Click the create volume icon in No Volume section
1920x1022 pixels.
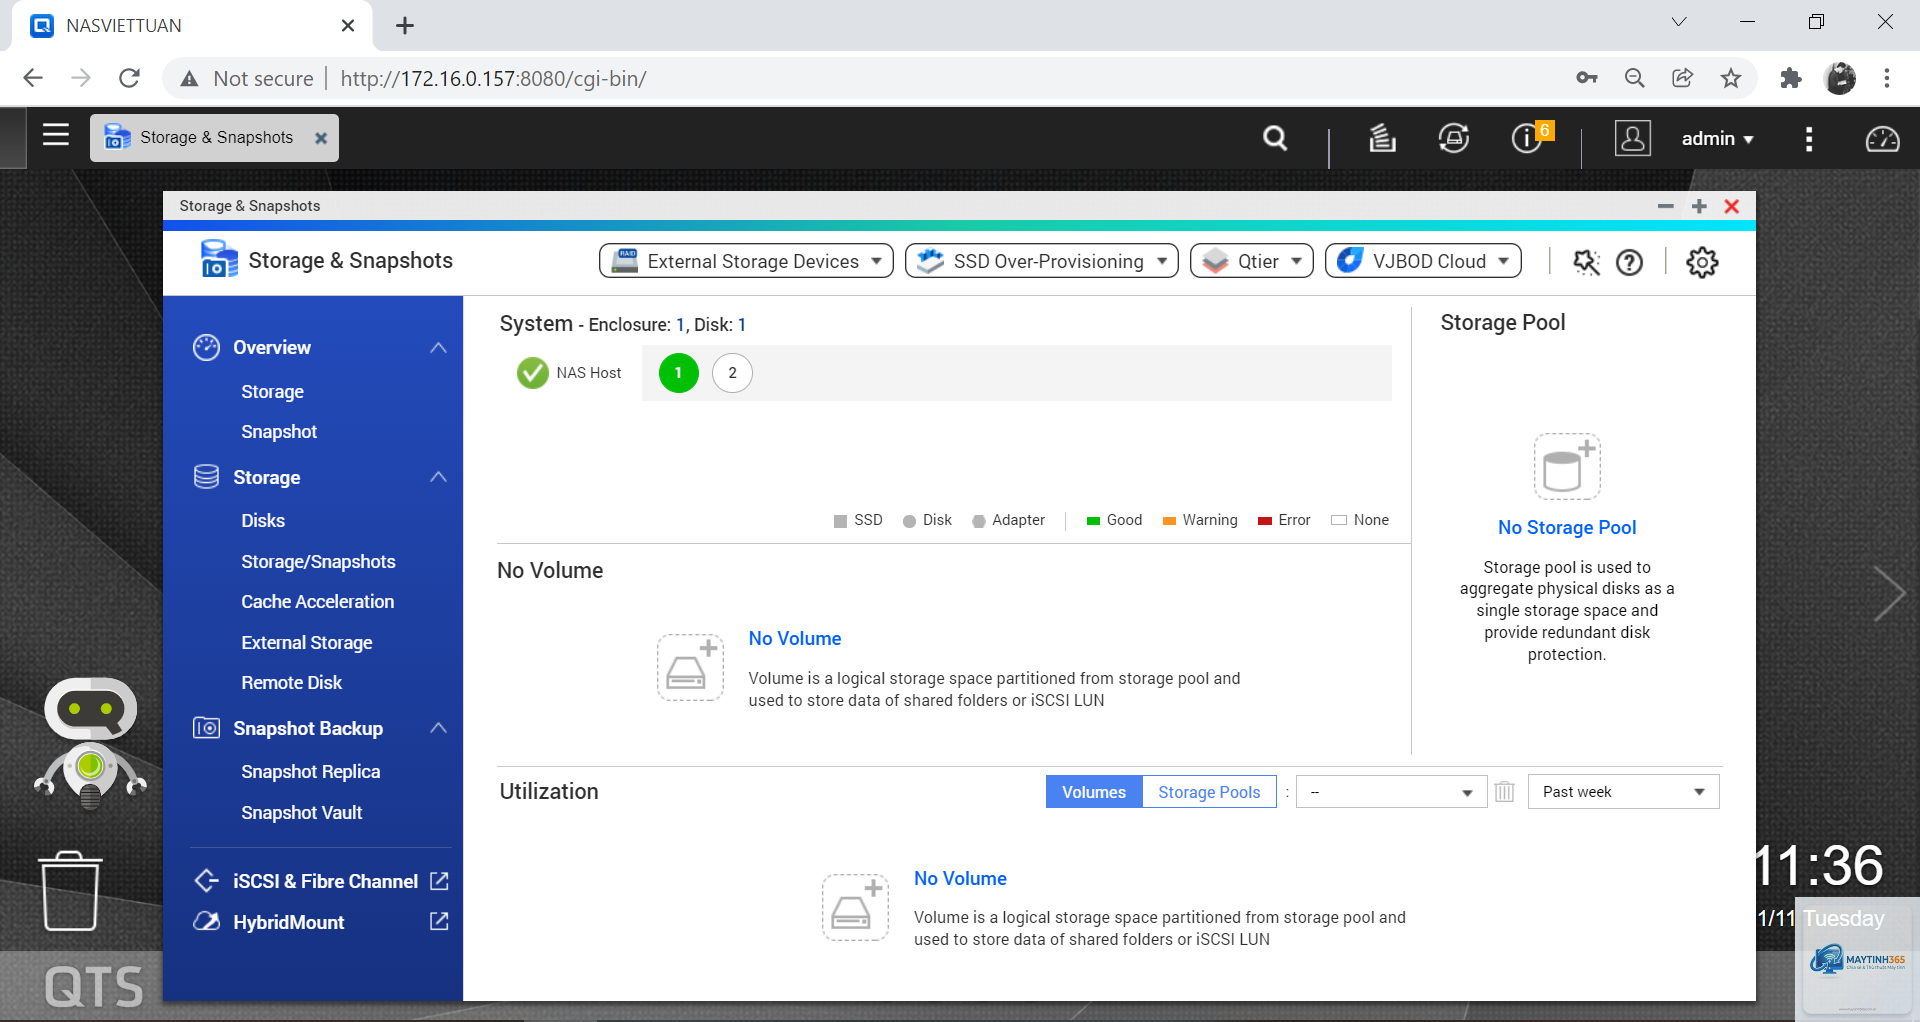coord(690,667)
